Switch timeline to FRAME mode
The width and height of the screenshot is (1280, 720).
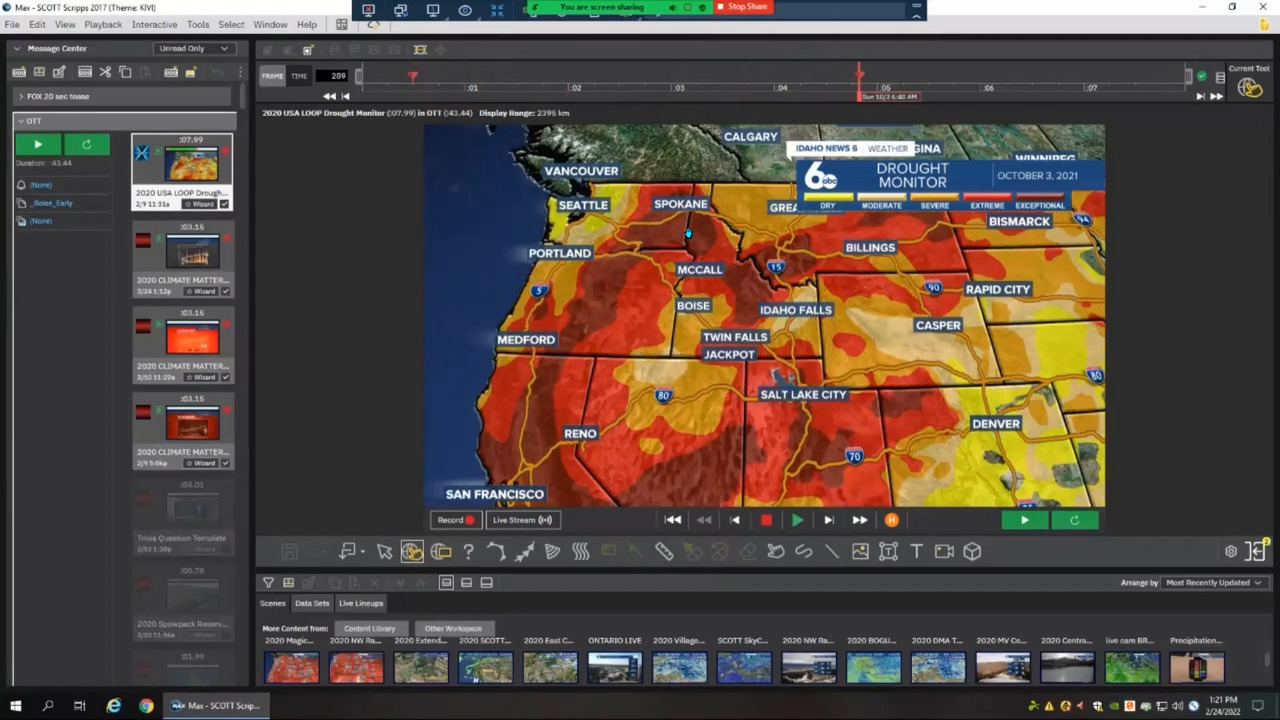point(272,76)
